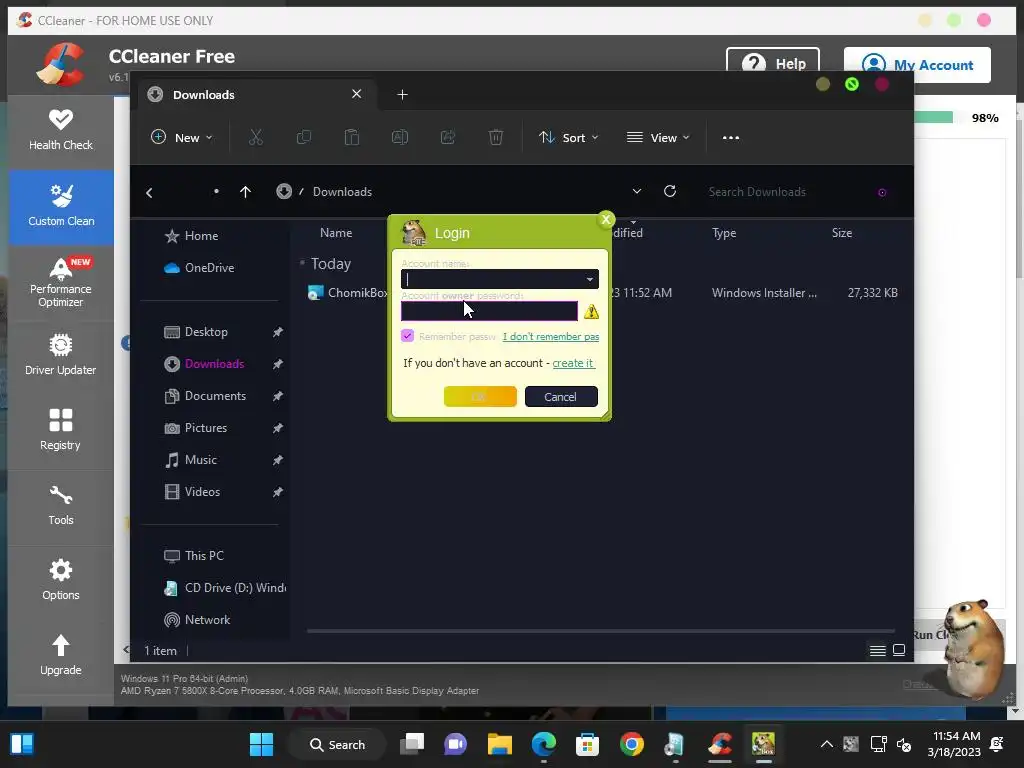1024x768 pixels.
Task: Click OK in Login dialog
Action: (480, 396)
